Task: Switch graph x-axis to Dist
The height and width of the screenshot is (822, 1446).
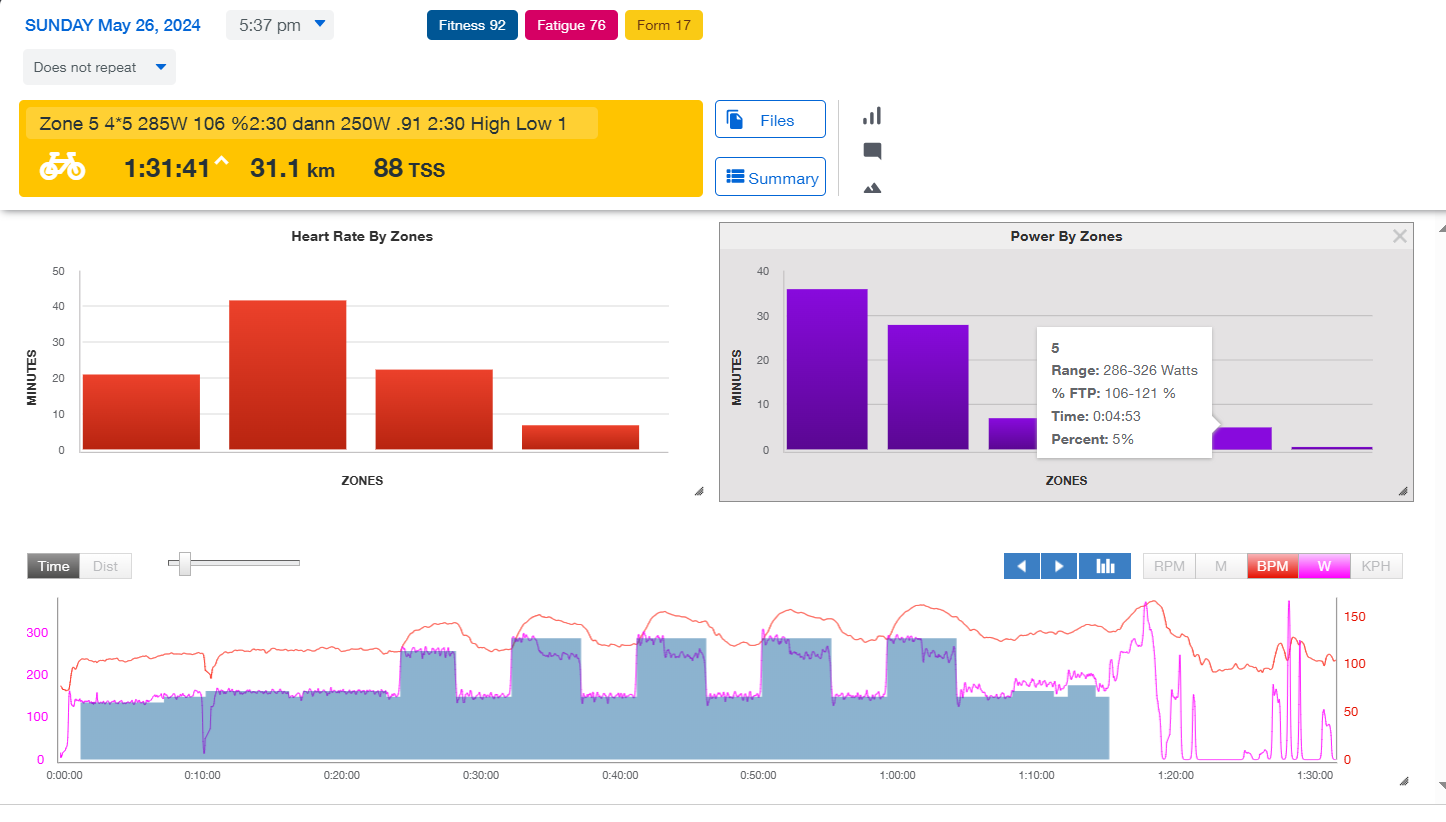Action: [x=105, y=566]
